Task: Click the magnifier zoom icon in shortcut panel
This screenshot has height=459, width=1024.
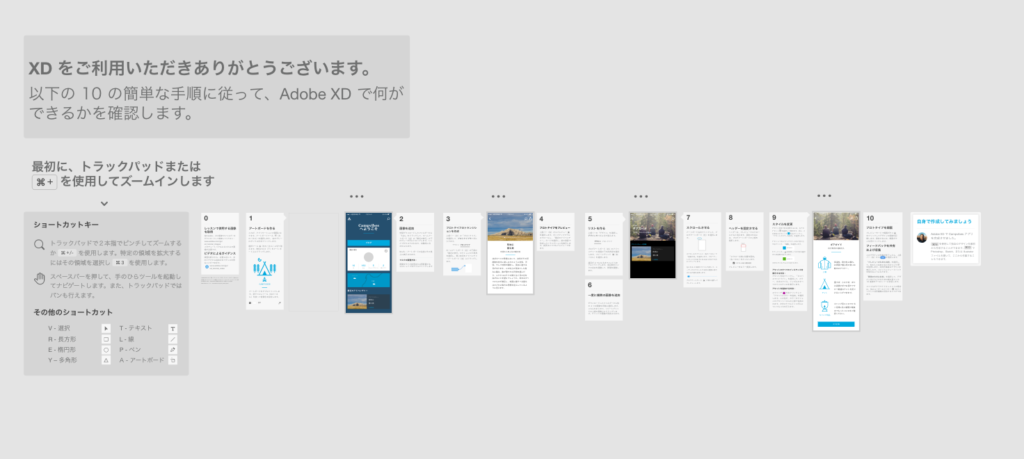Action: click(40, 245)
